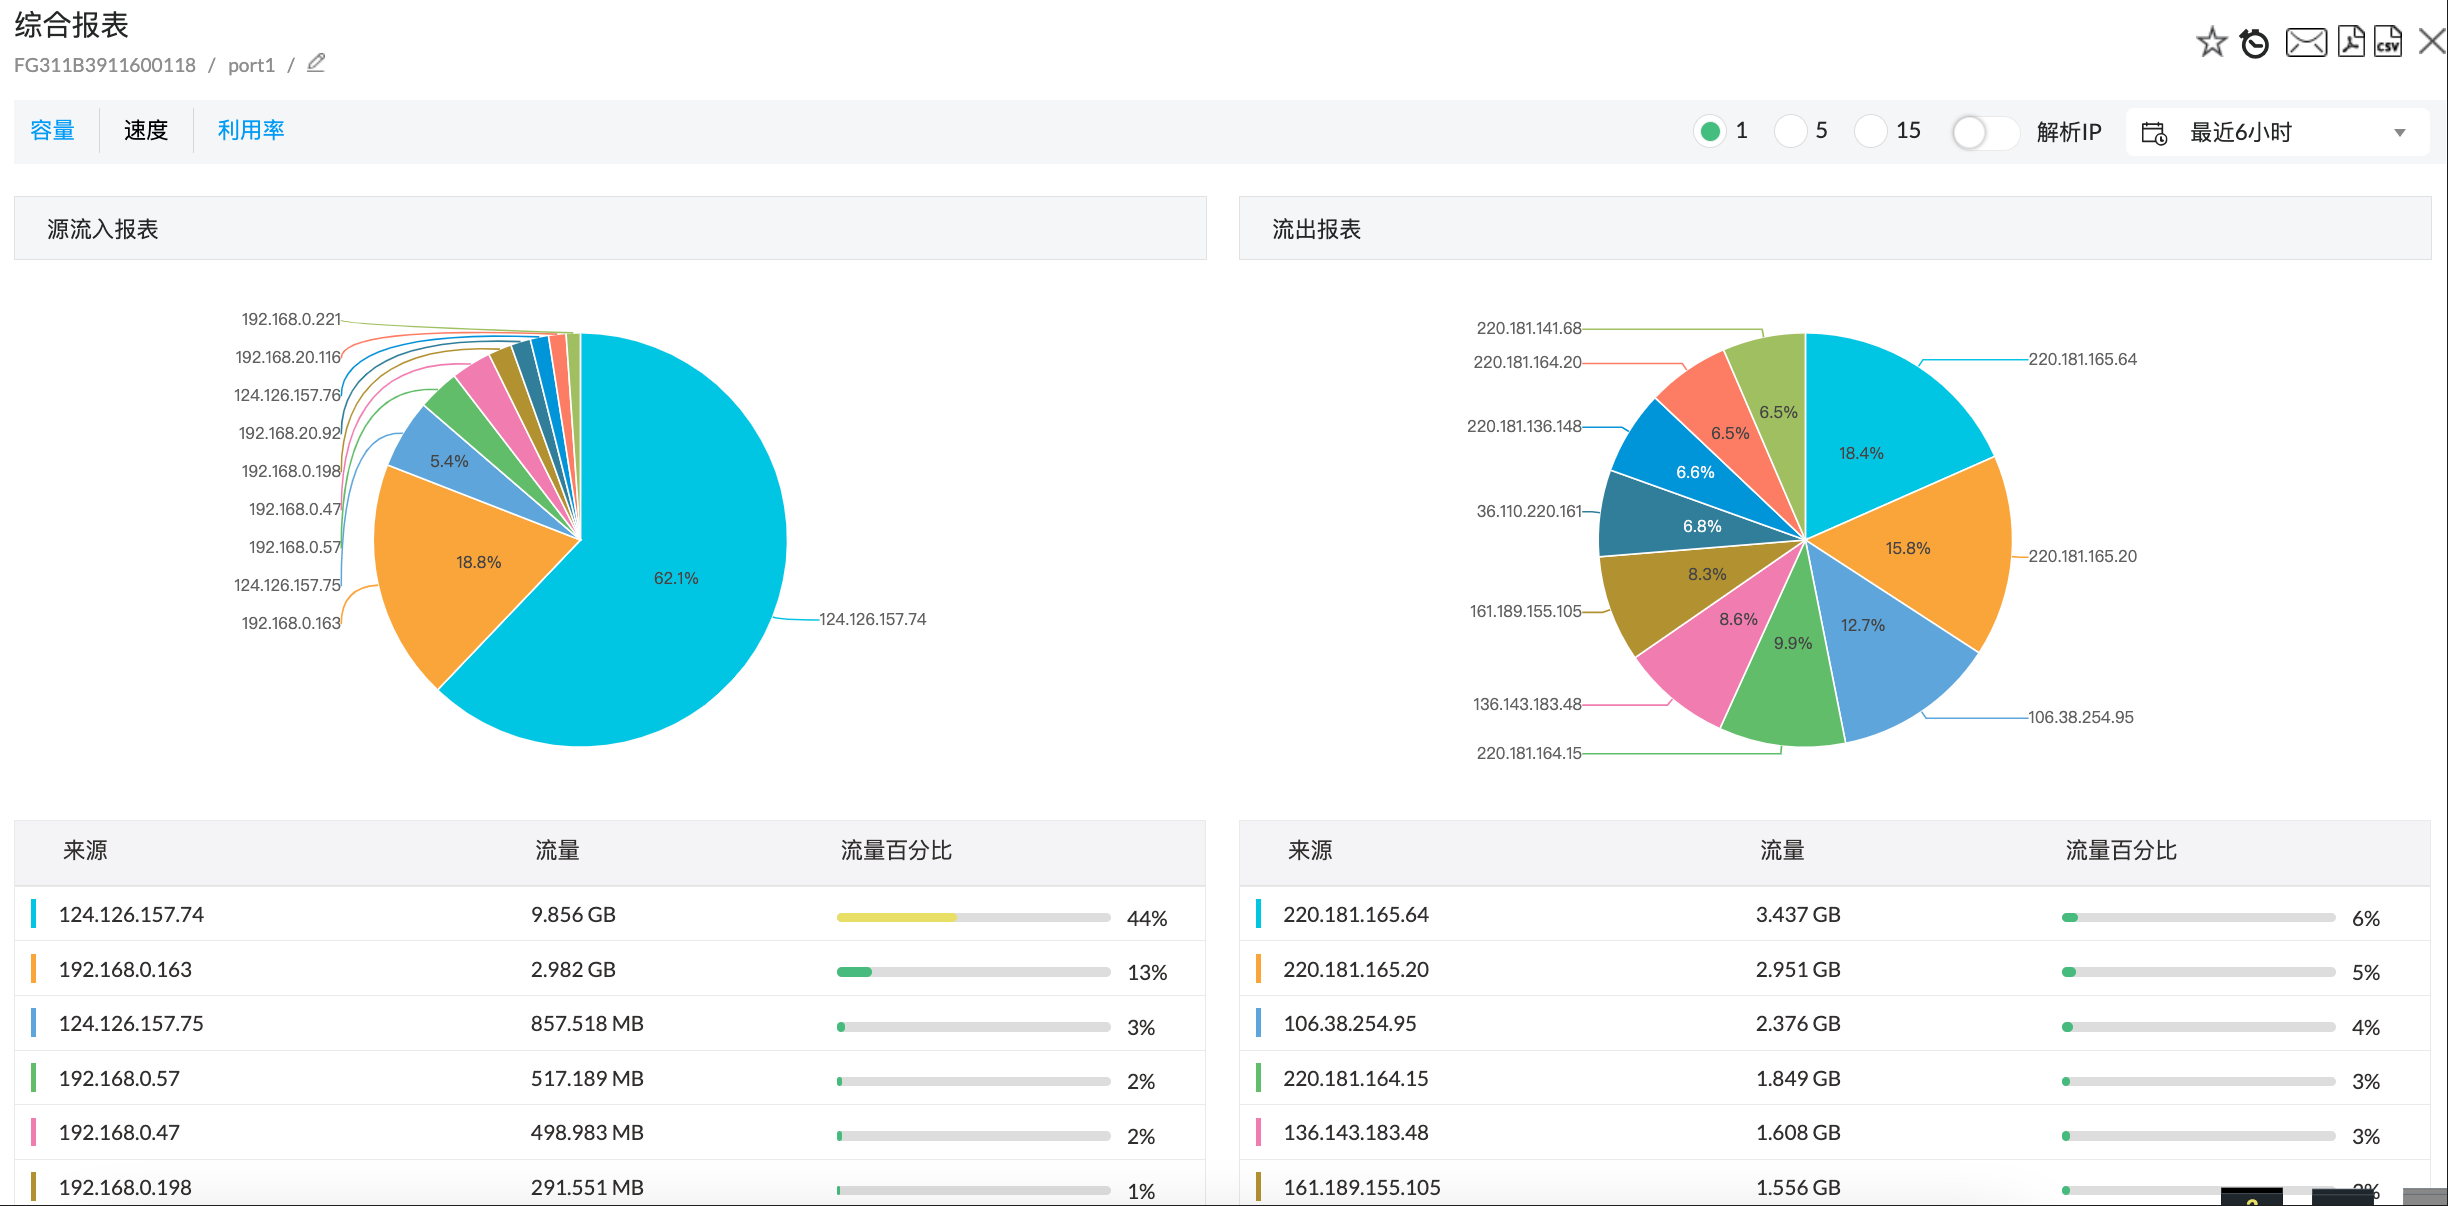Export report as PDF
Screen dimensions: 2448x1206
click(x=2351, y=42)
